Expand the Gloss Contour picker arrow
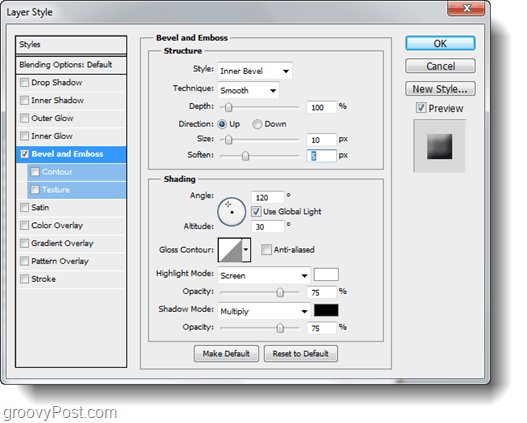 click(246, 250)
